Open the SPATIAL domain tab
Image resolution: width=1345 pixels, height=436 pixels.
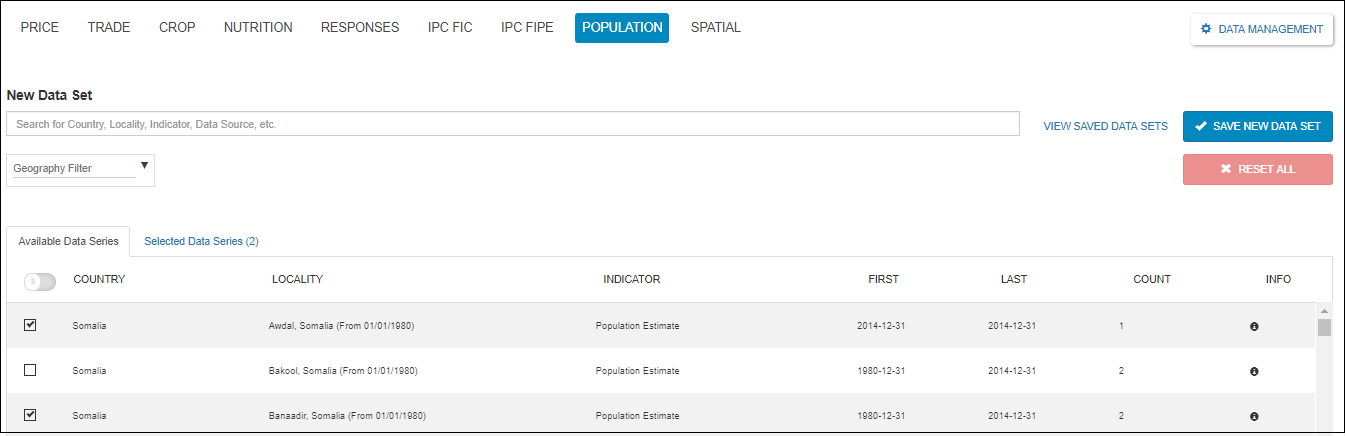716,28
